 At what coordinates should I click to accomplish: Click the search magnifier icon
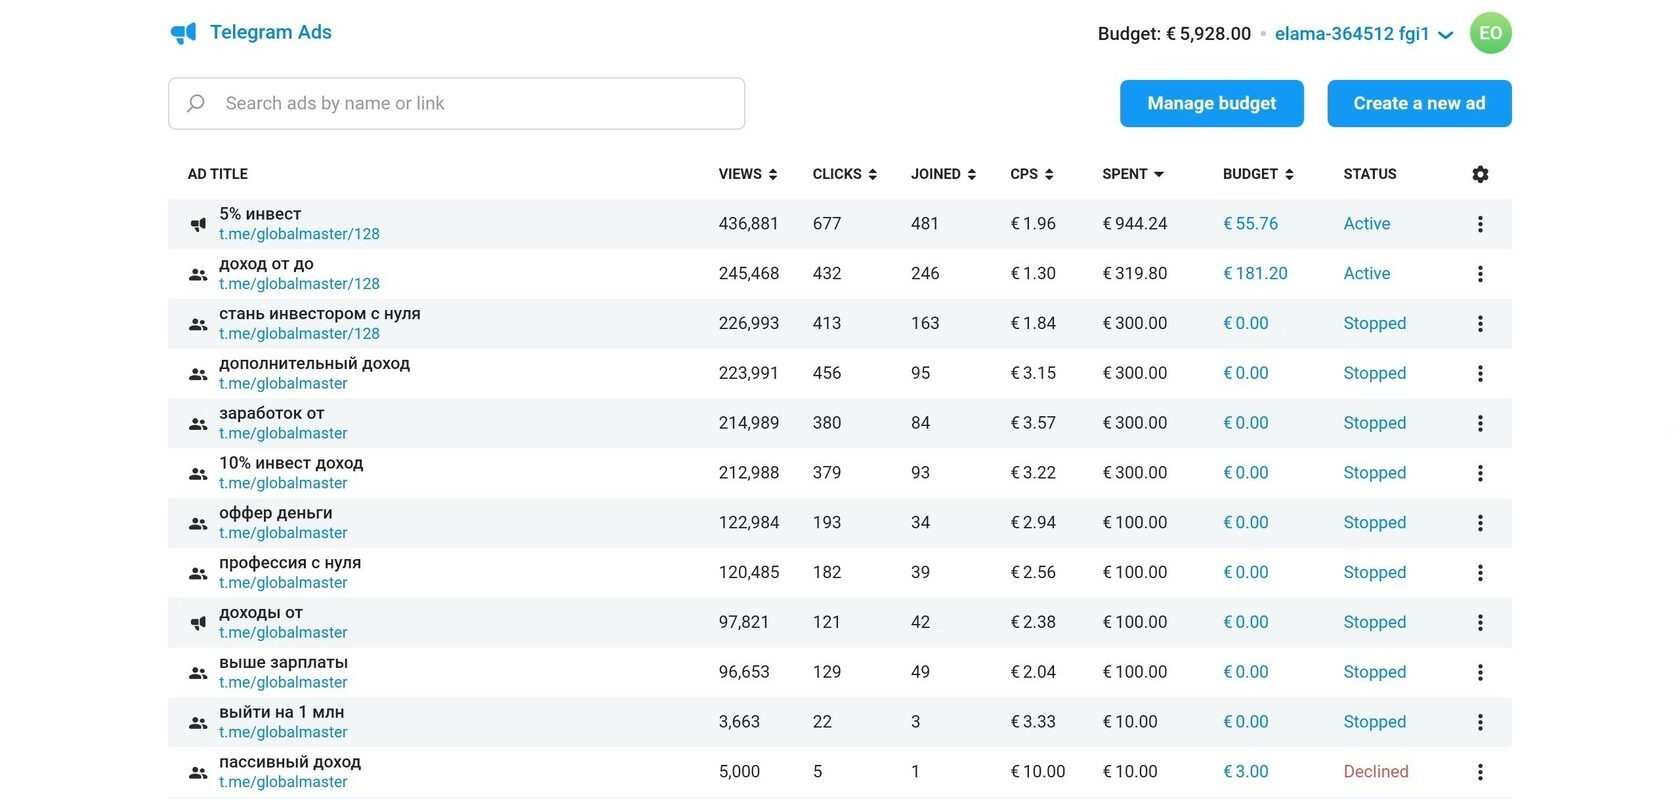click(196, 103)
